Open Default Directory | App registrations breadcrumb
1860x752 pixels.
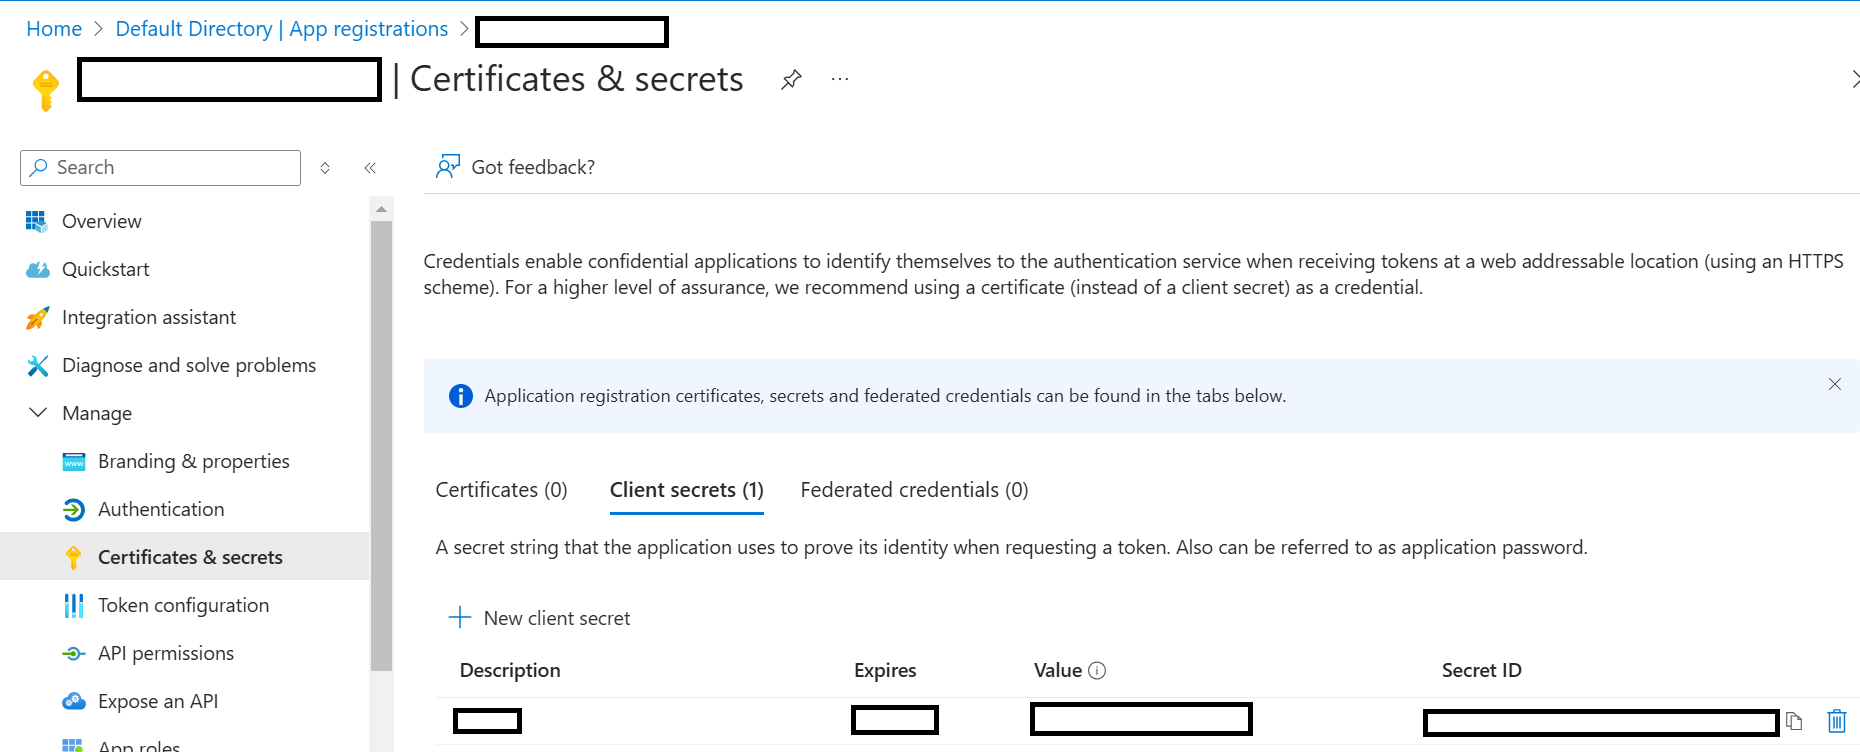pos(282,29)
